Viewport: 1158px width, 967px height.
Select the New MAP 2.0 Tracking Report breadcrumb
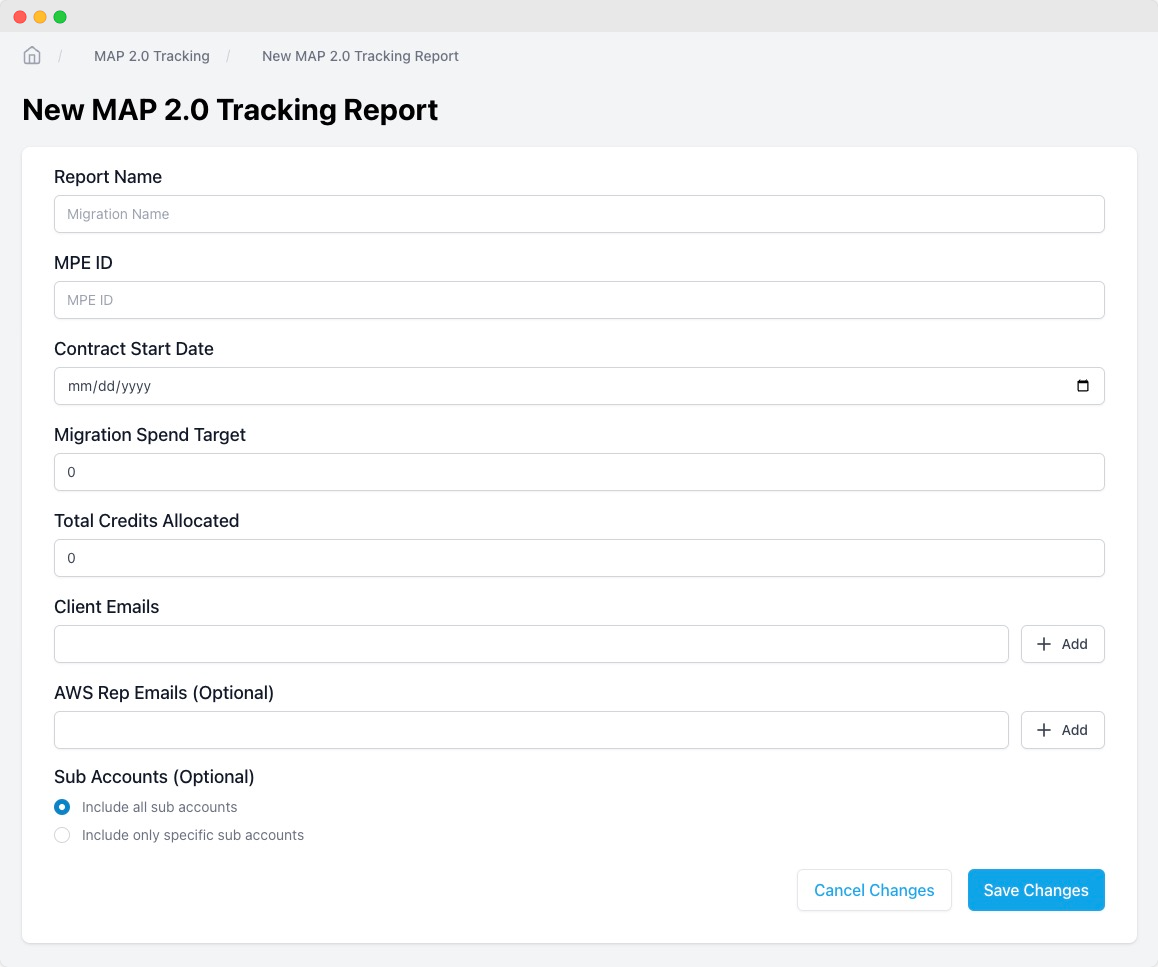[359, 56]
